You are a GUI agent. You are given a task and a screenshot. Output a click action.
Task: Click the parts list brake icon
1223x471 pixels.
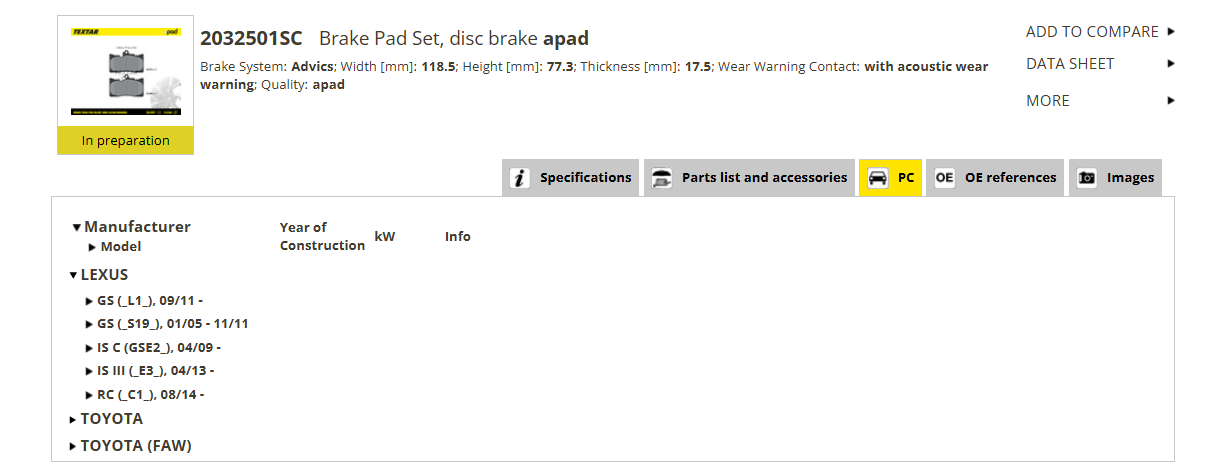point(662,178)
